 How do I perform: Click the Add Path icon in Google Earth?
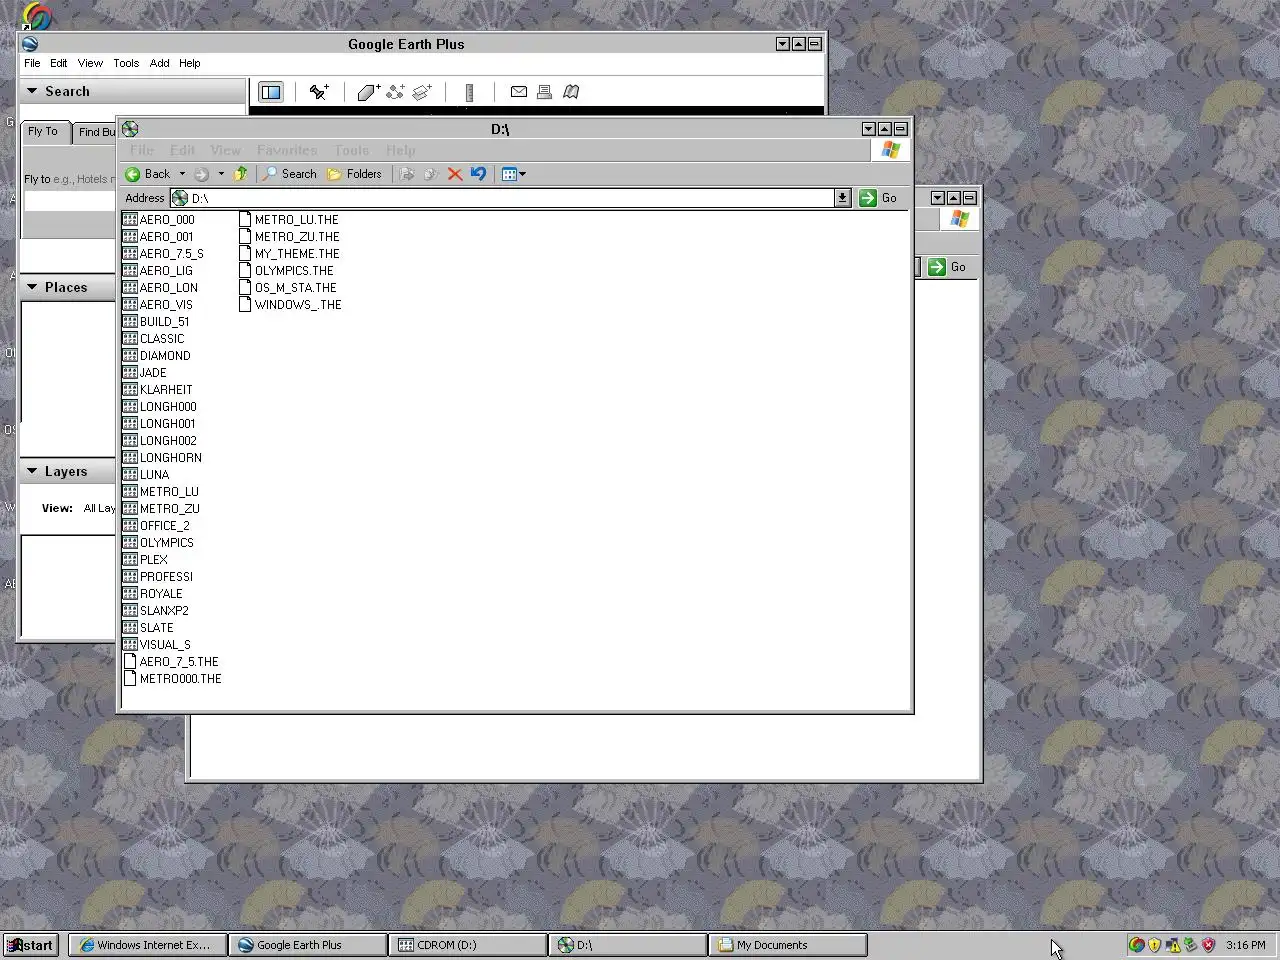395,92
